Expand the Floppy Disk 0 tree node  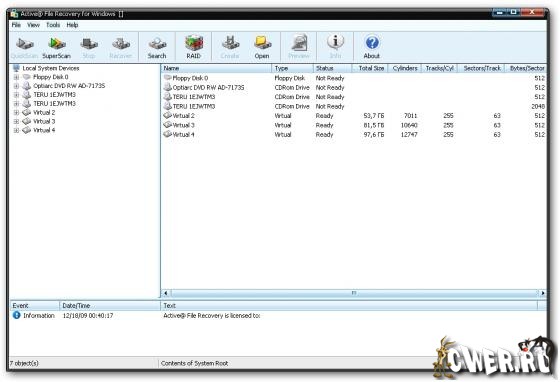pos(16,77)
